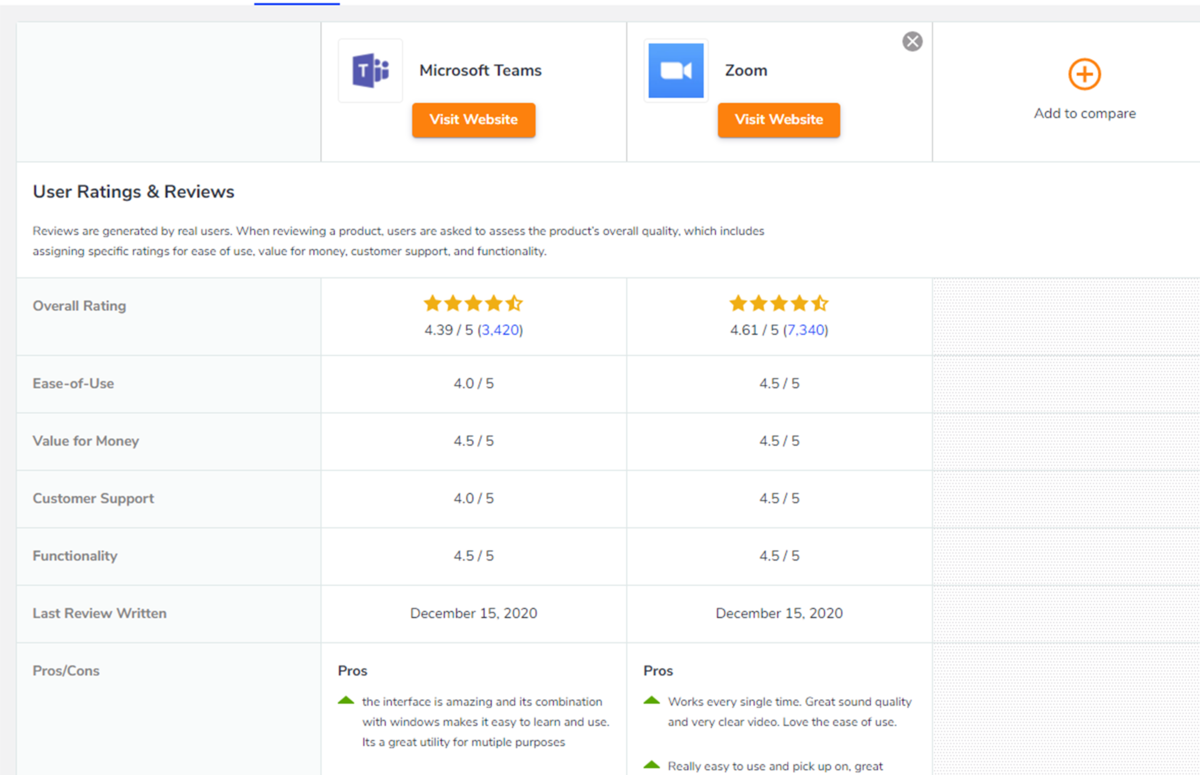Click the Functionality row label

click(75, 556)
